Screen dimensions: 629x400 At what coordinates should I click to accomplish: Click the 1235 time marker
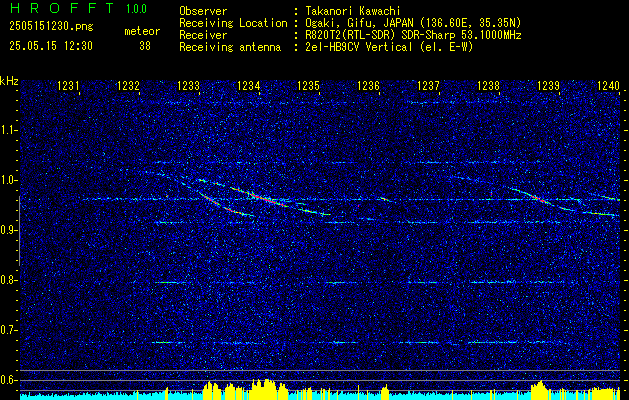pos(308,85)
